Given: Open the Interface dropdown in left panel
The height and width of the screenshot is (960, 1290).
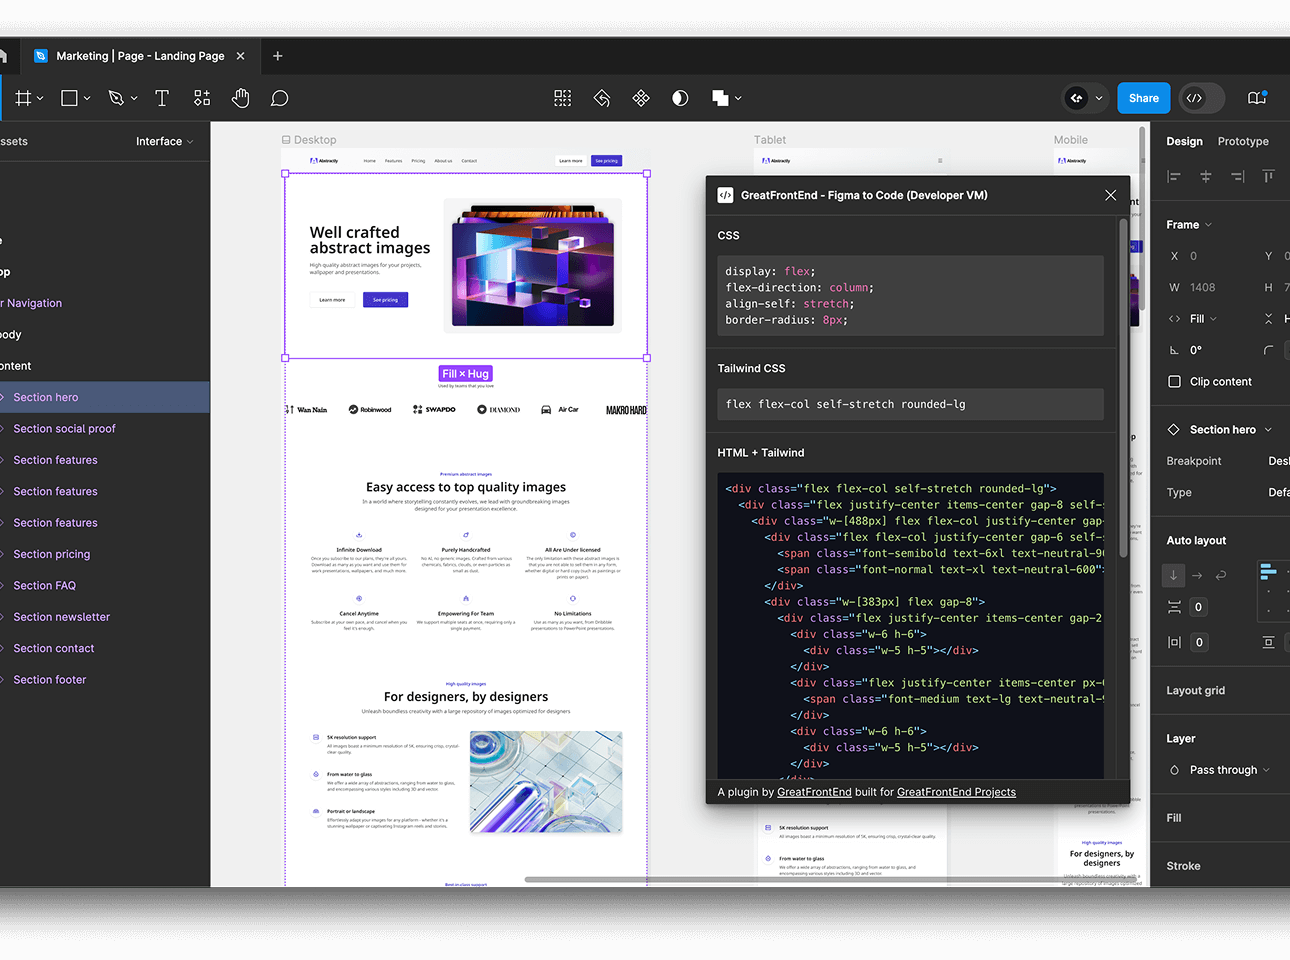Looking at the screenshot, I should point(164,142).
